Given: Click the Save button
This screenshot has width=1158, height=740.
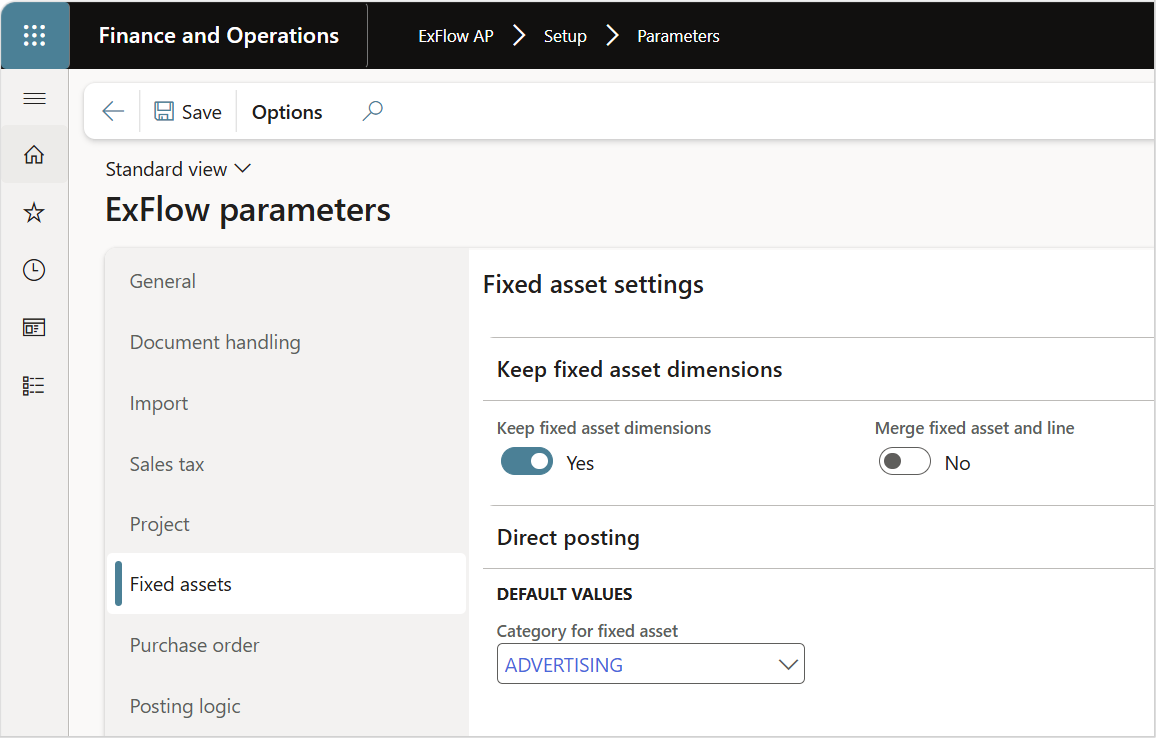Looking at the screenshot, I should 188,112.
